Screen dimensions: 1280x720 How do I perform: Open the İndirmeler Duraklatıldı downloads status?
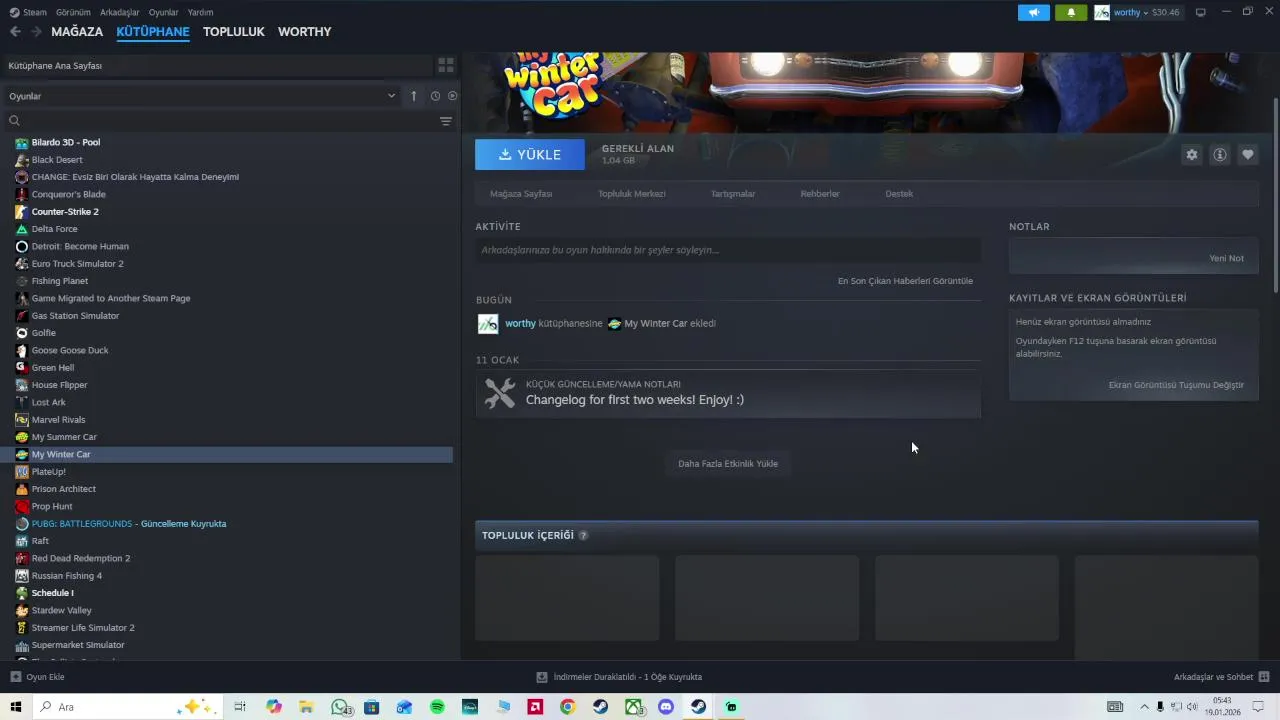pos(620,677)
